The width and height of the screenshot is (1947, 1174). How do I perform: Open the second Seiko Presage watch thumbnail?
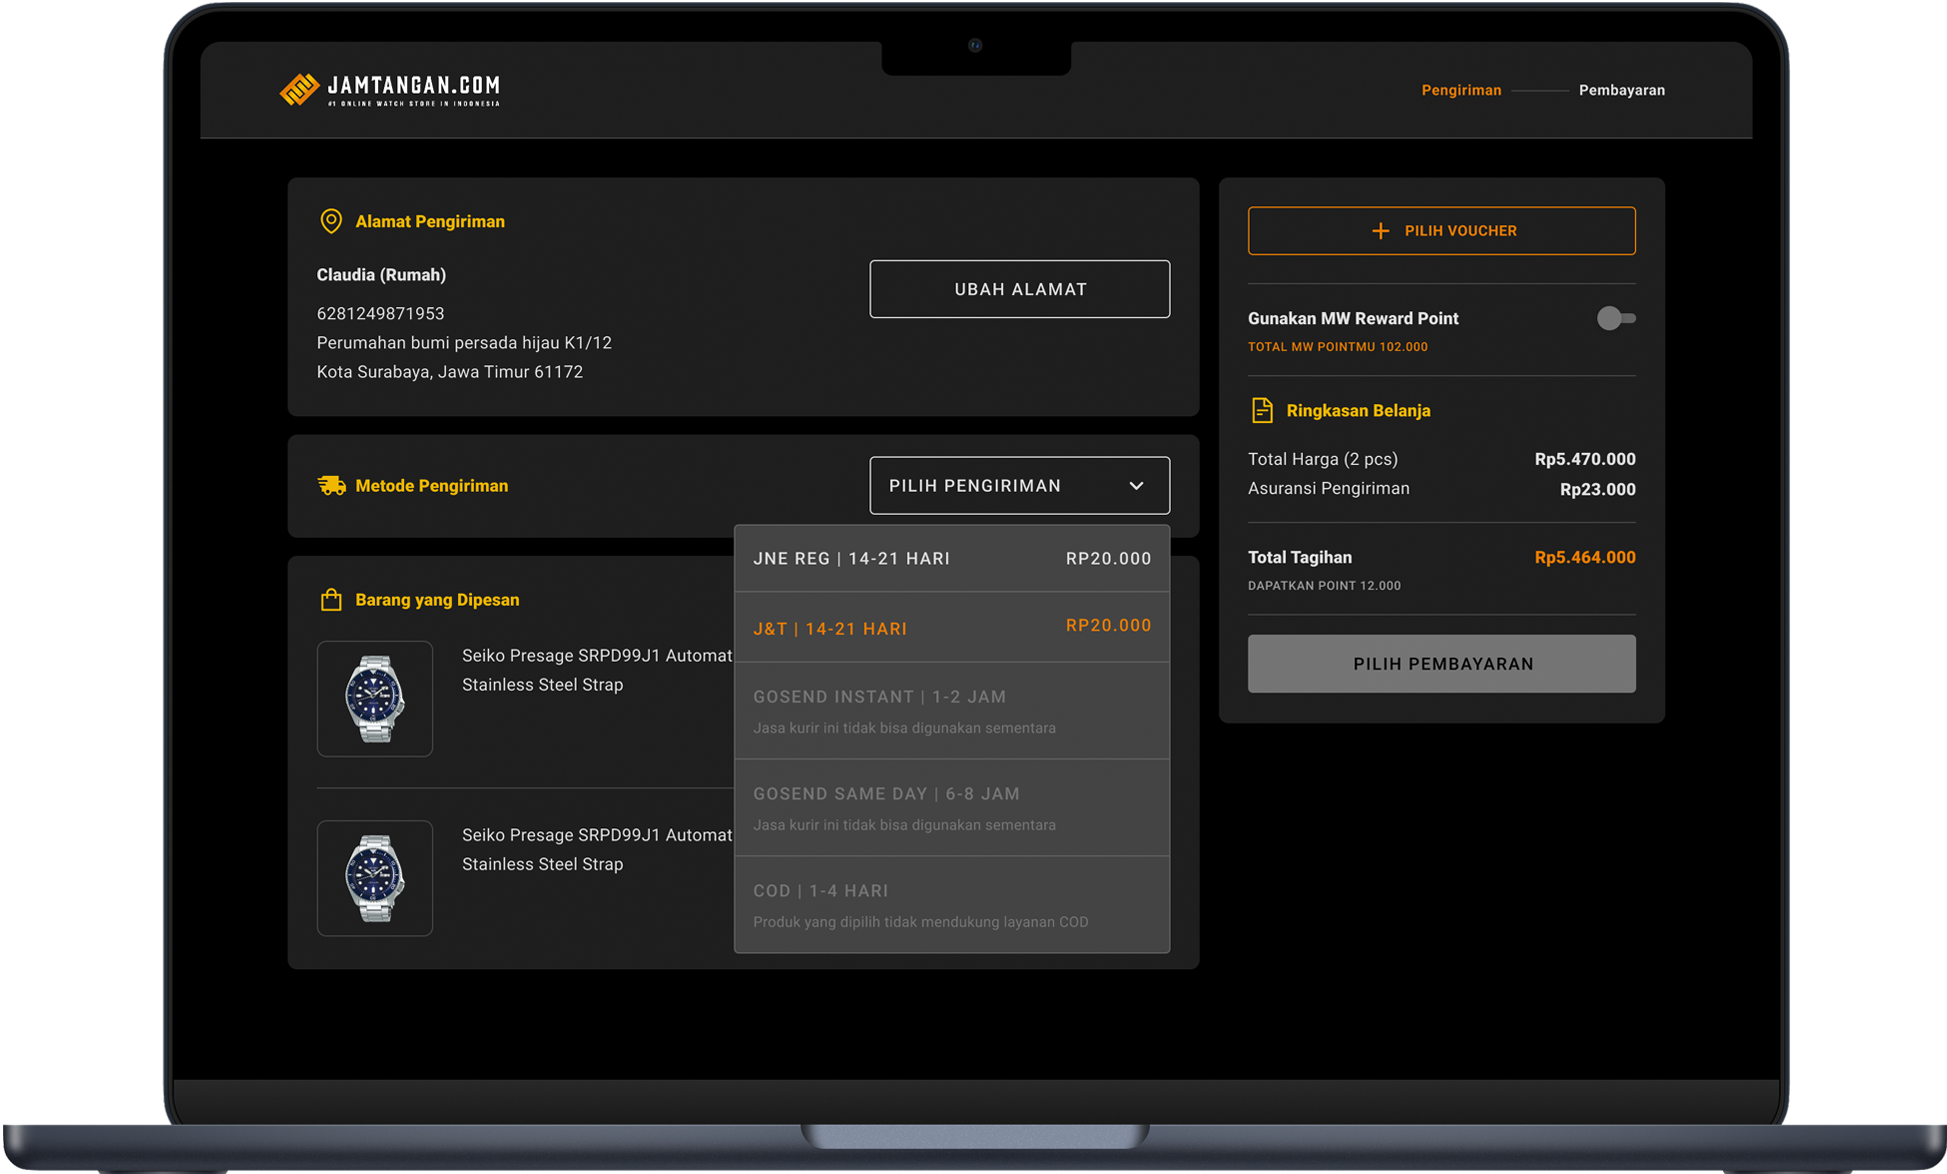coord(375,878)
